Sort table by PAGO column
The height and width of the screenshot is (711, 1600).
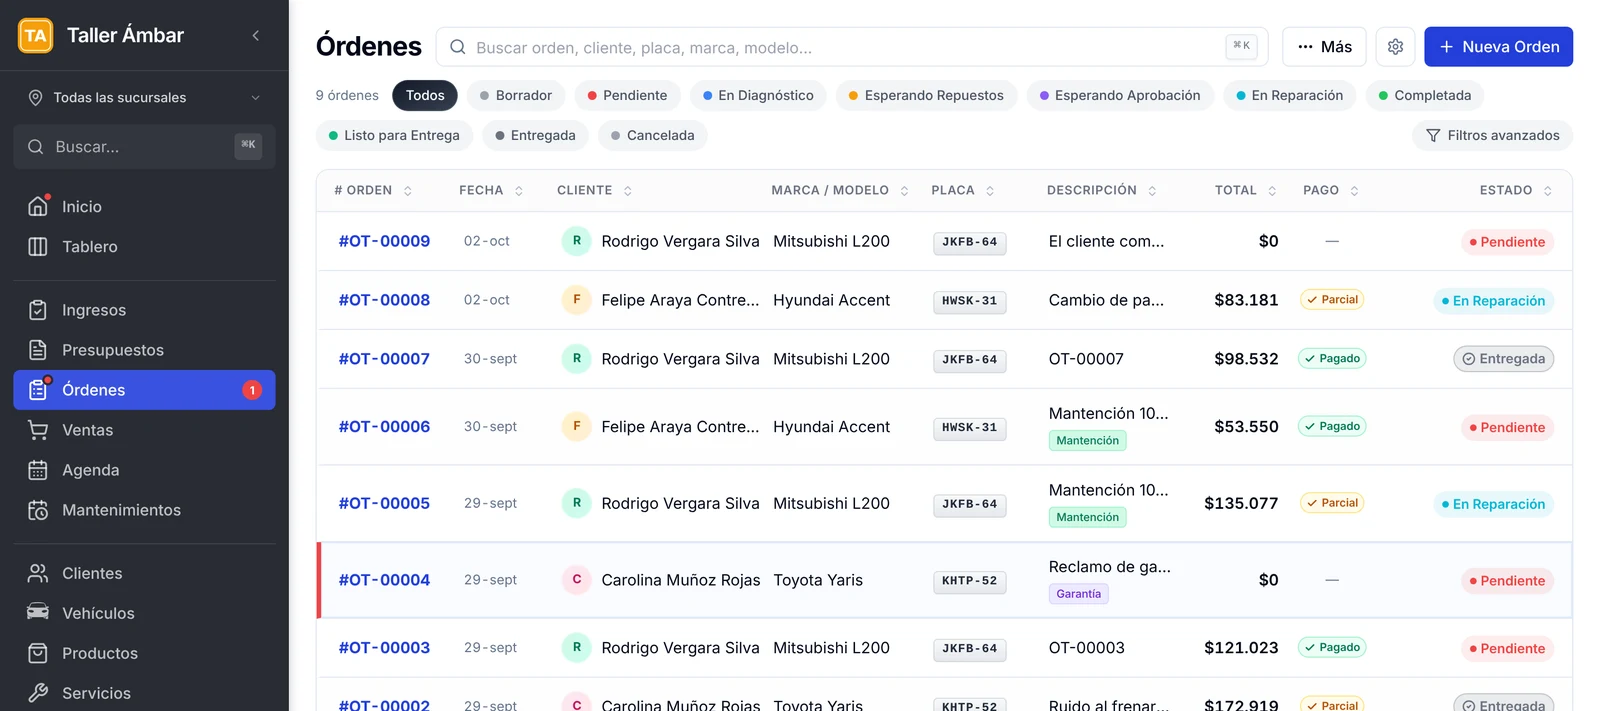pyautogui.click(x=1331, y=190)
